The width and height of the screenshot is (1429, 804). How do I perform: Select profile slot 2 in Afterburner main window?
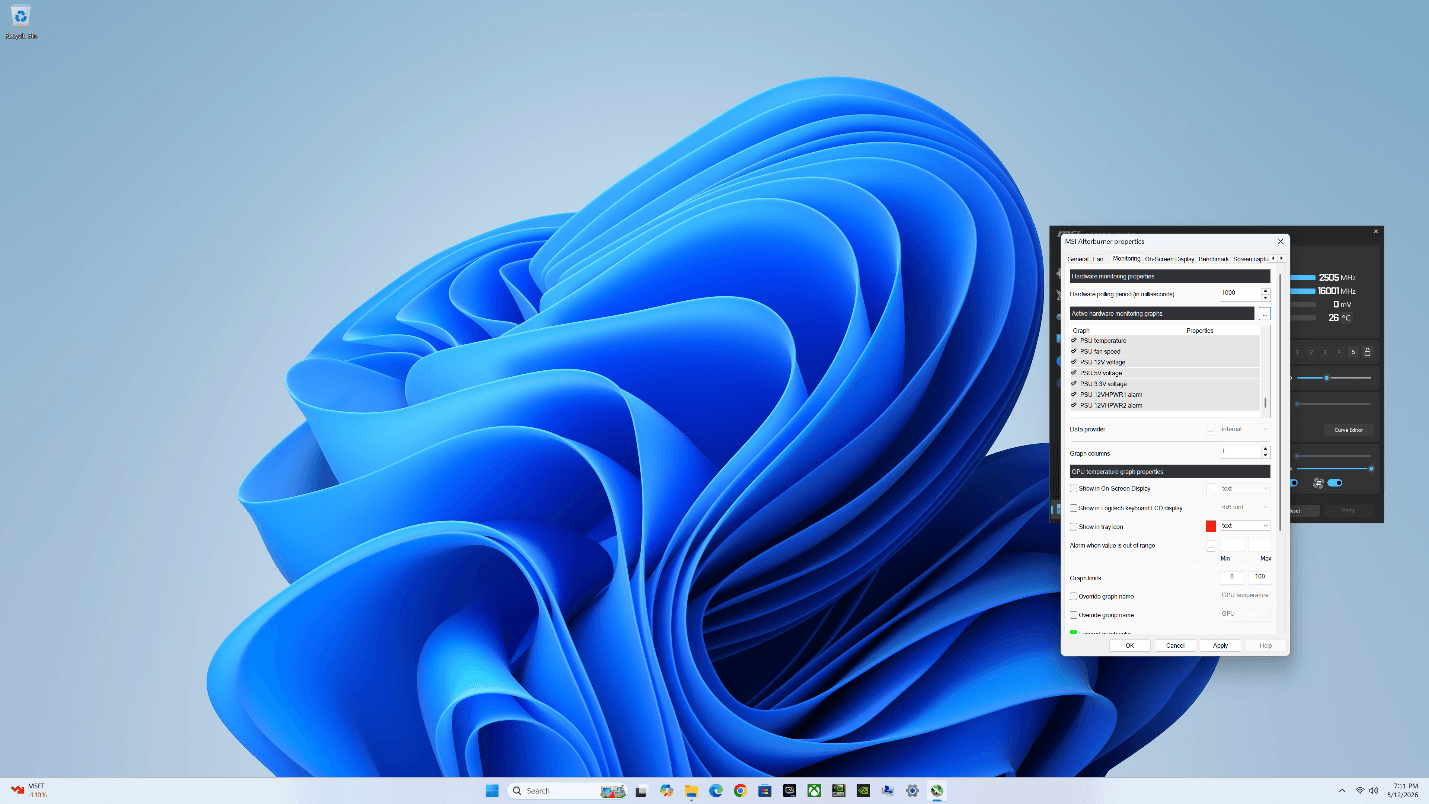pyautogui.click(x=1311, y=352)
